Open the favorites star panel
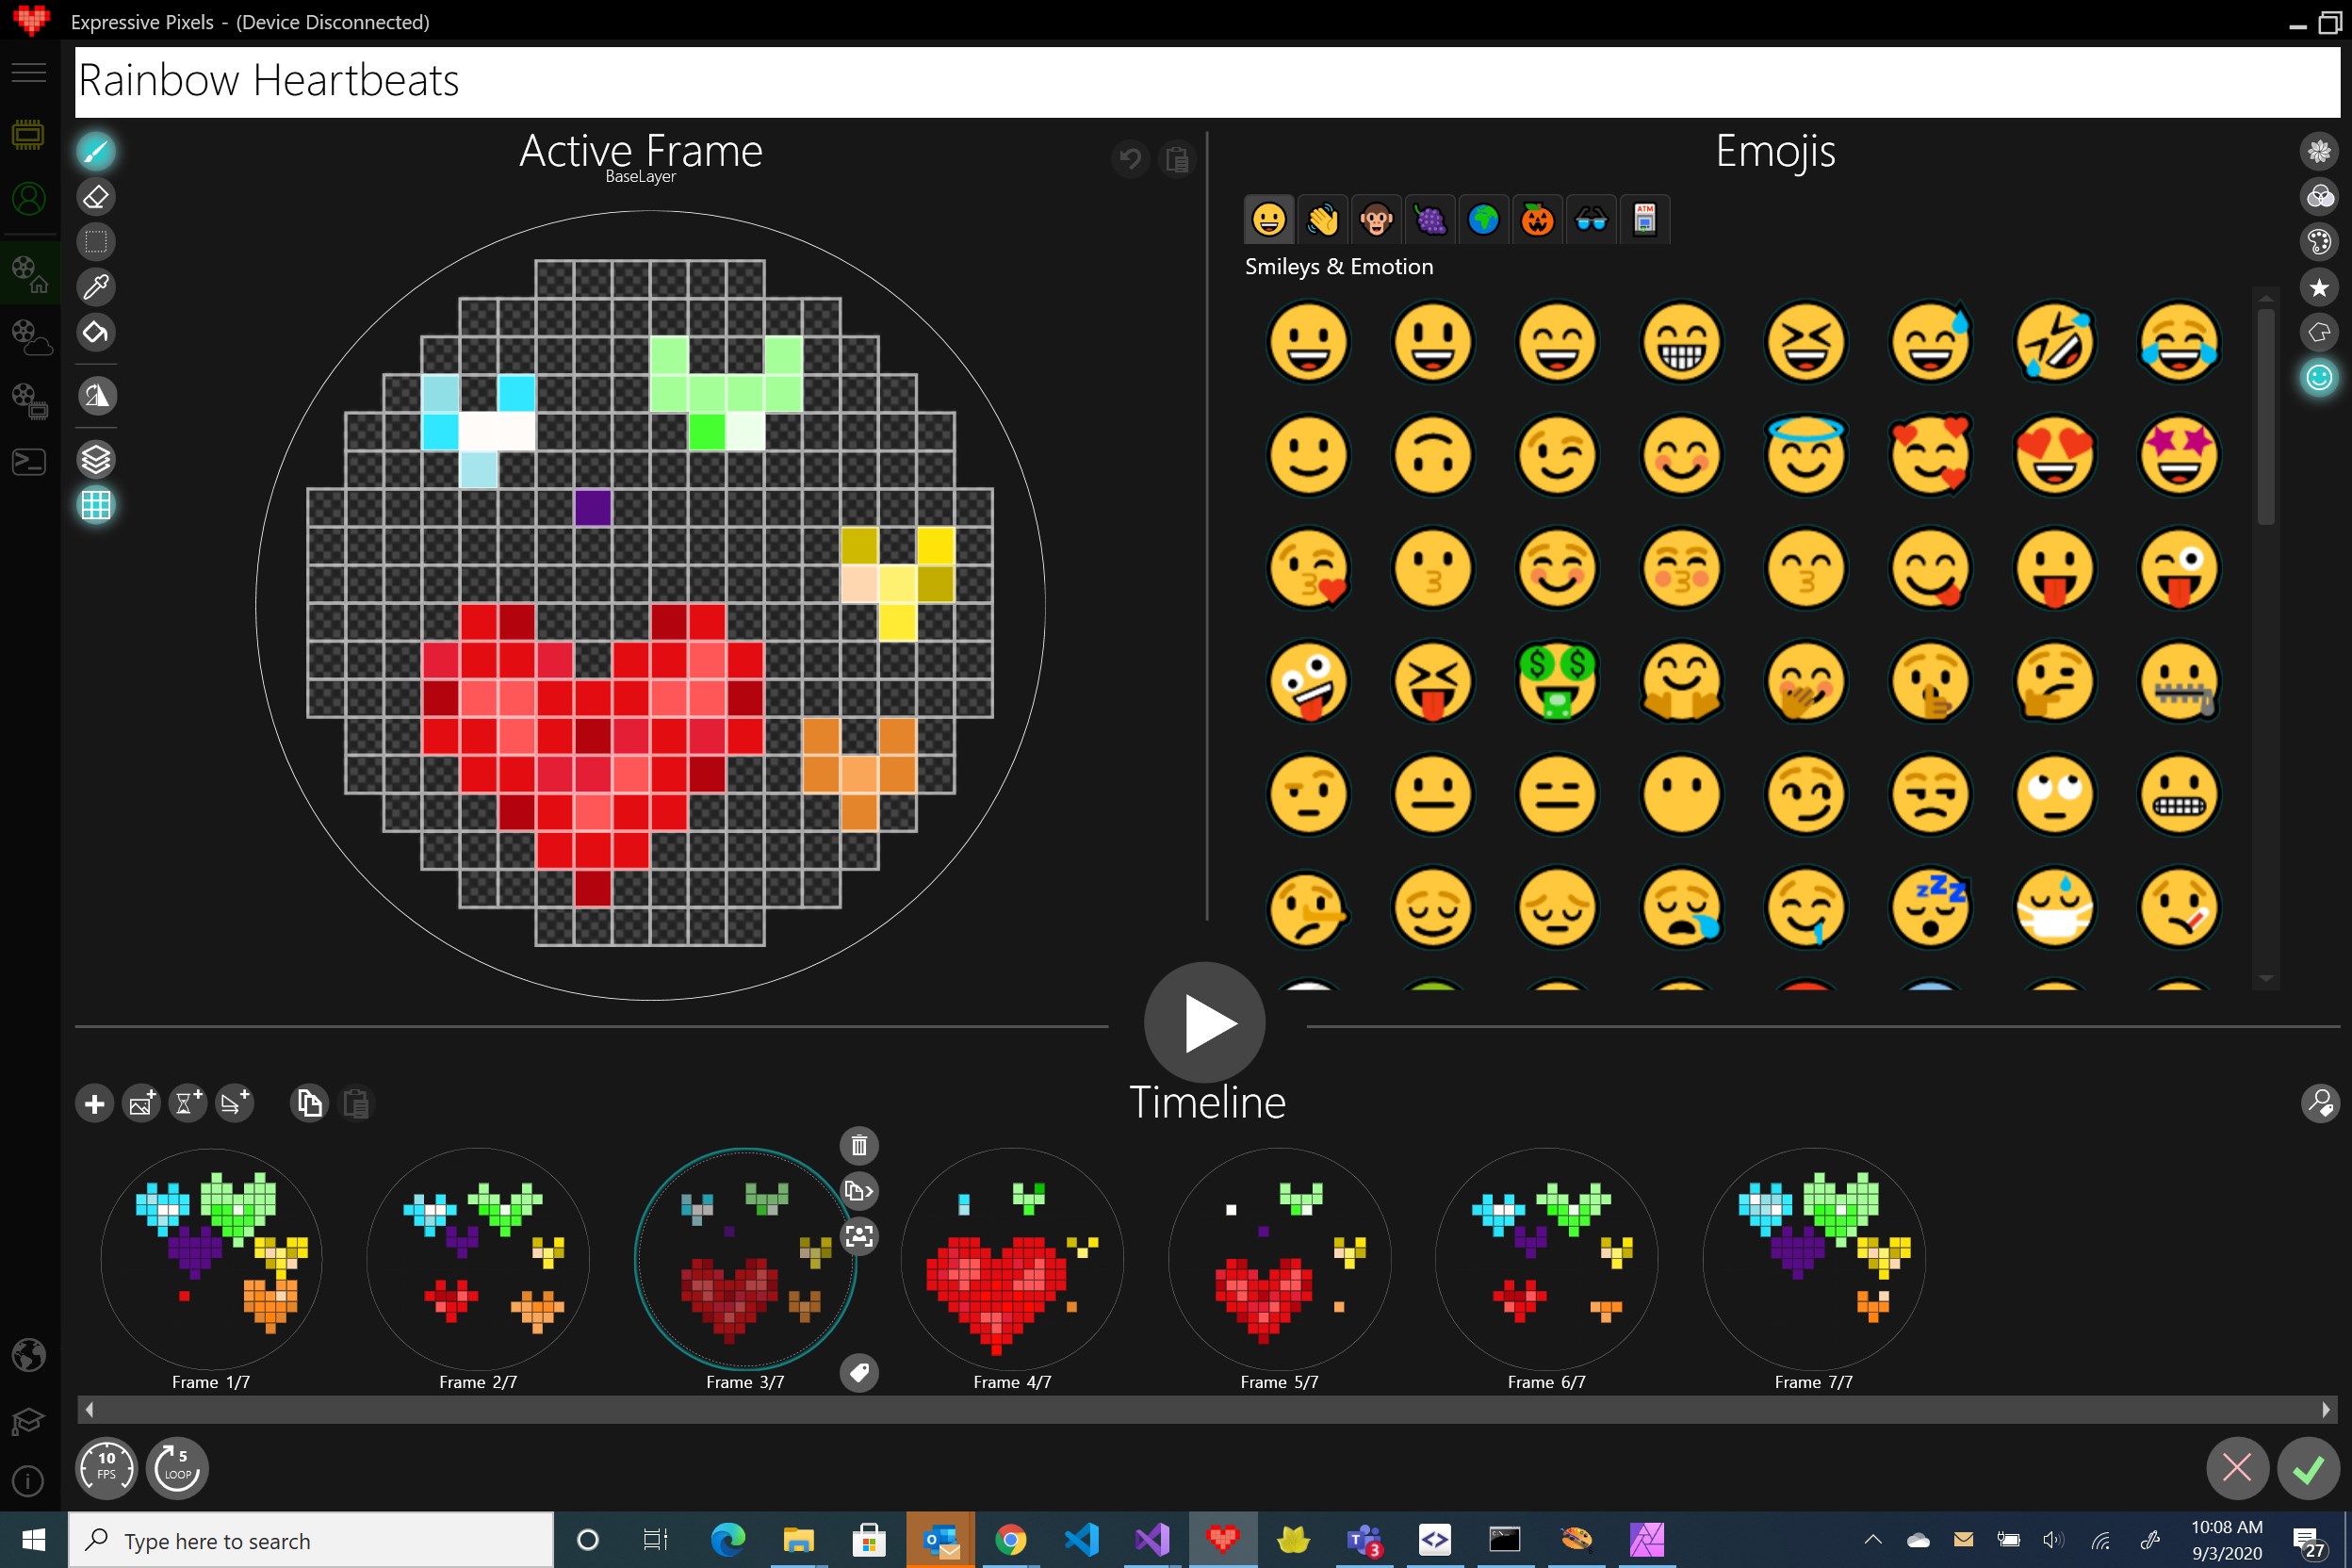Screen dimensions: 2352x1568 click(x=2319, y=288)
